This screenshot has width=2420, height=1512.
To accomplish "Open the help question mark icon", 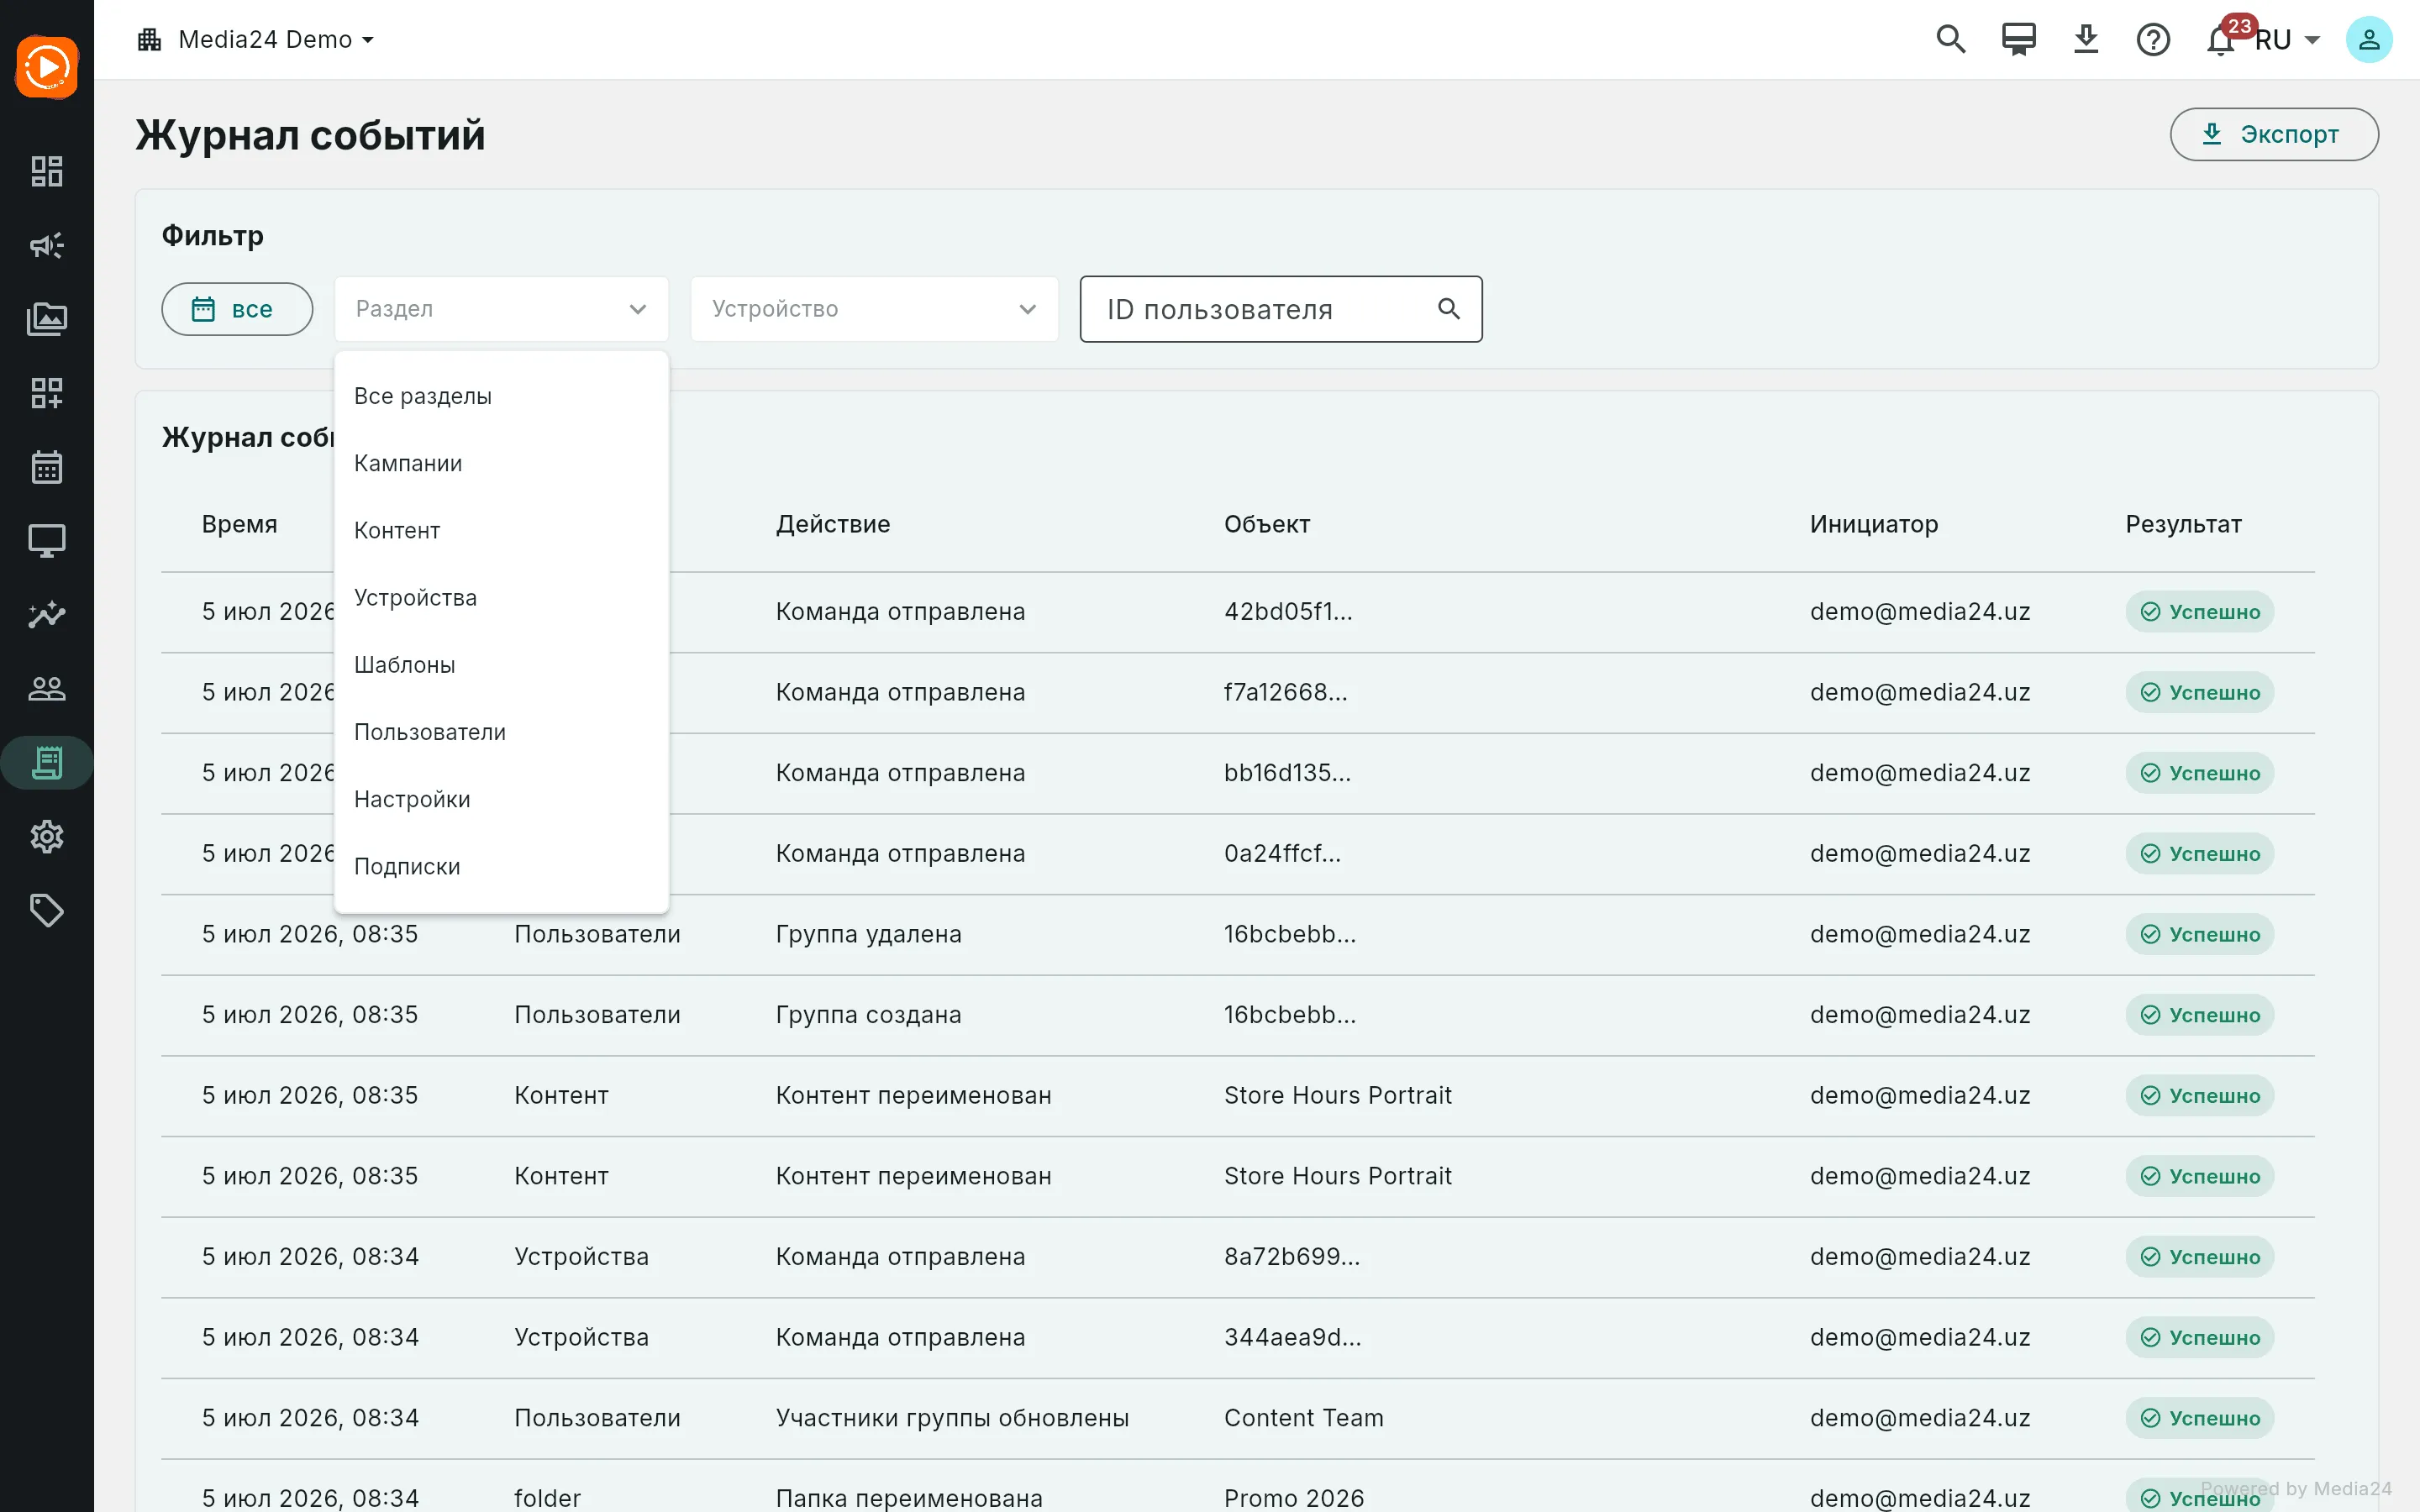I will coord(2153,40).
